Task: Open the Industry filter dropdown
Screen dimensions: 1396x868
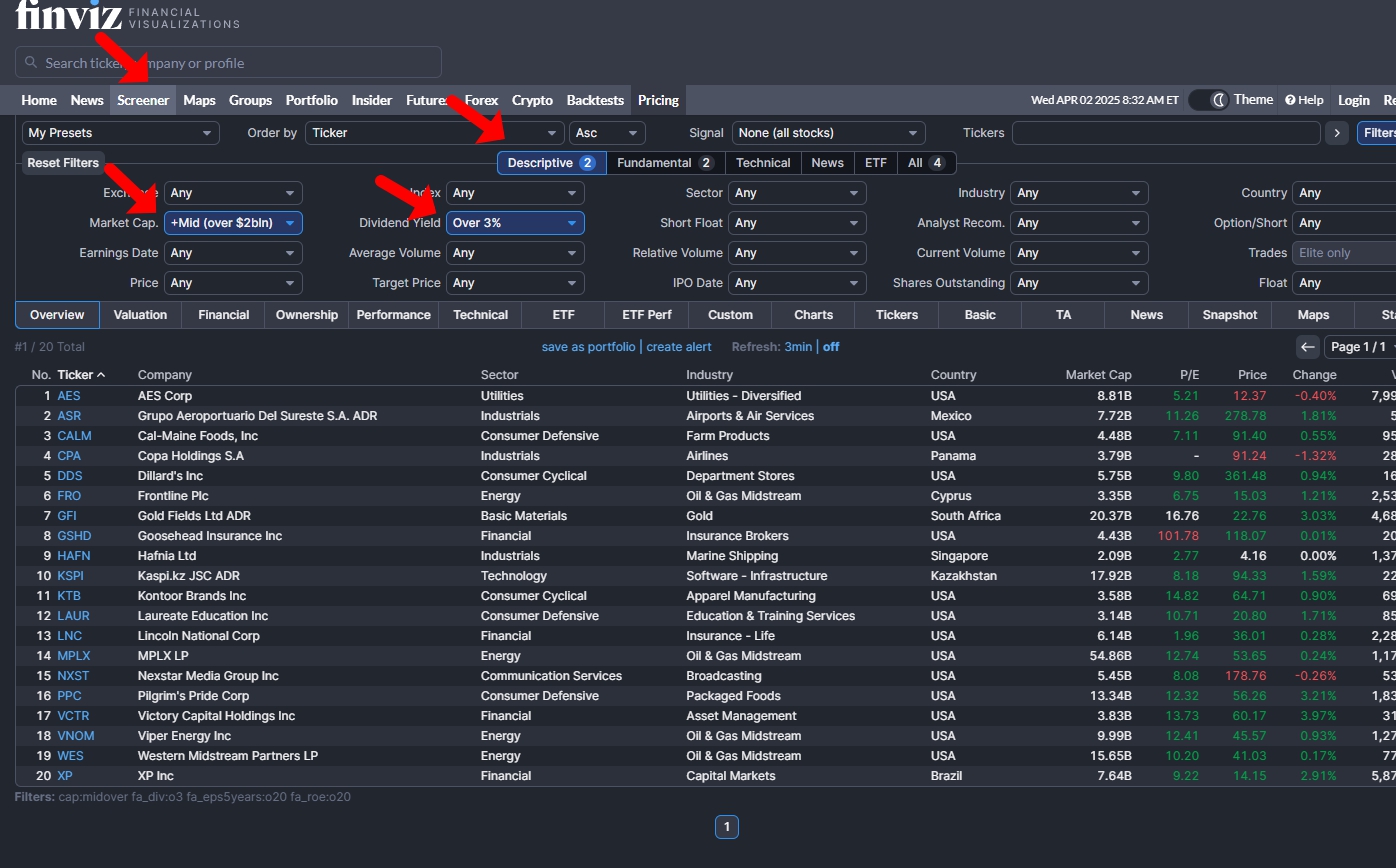Action: tap(1079, 193)
